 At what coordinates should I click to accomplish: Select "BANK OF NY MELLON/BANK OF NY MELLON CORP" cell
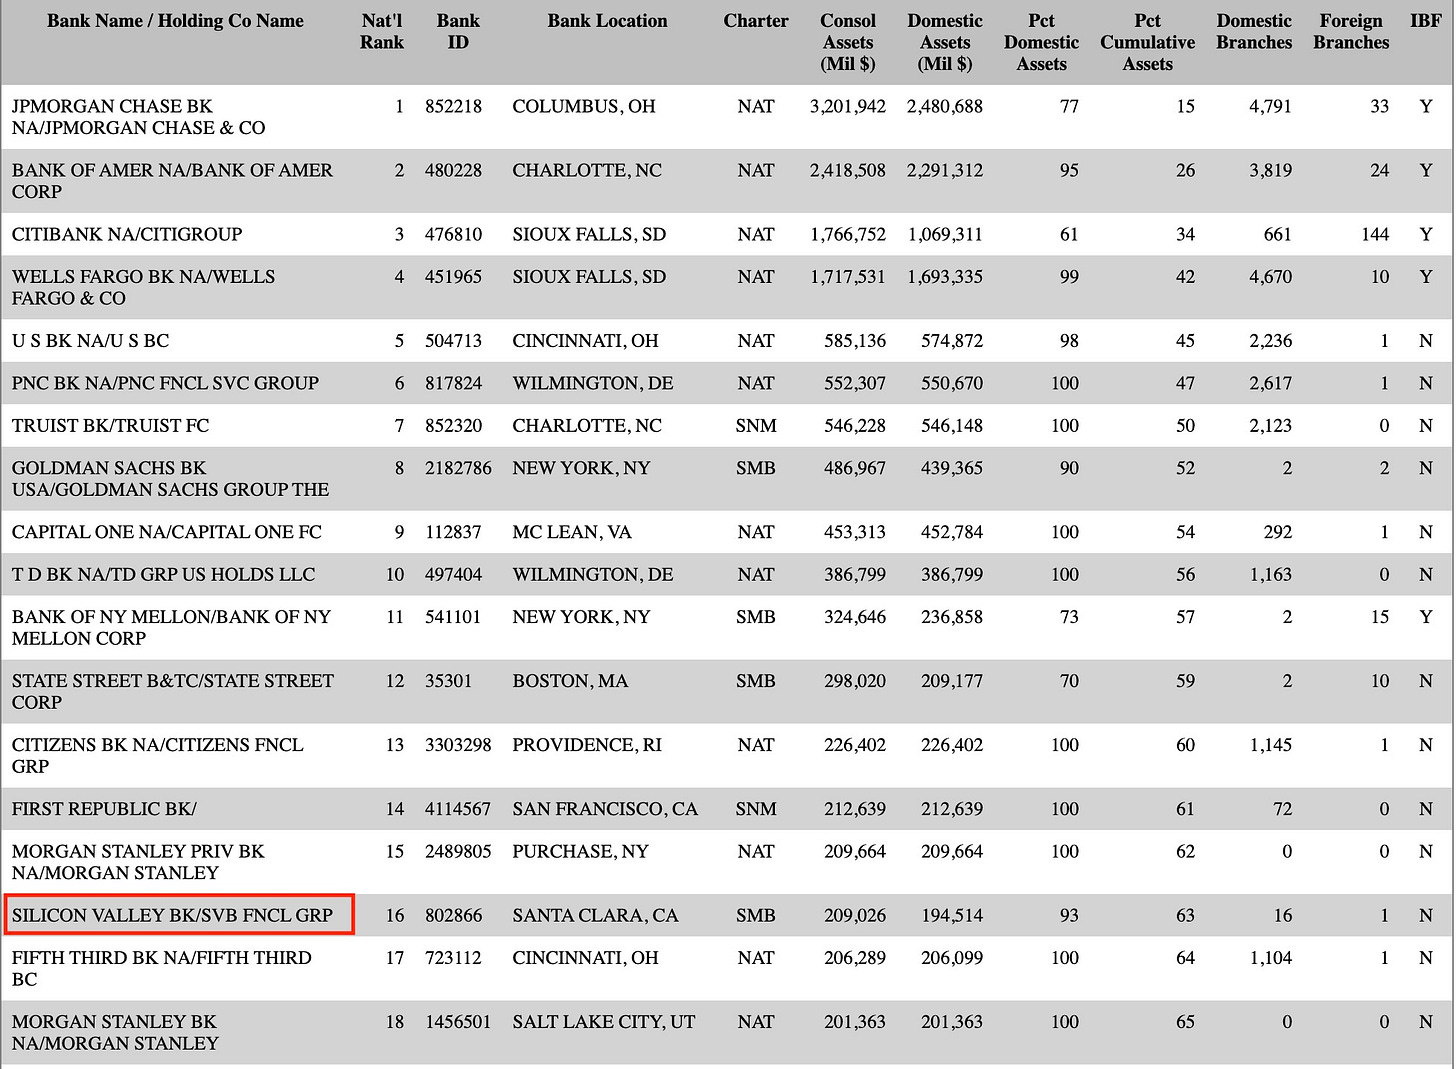pyautogui.click(x=171, y=628)
